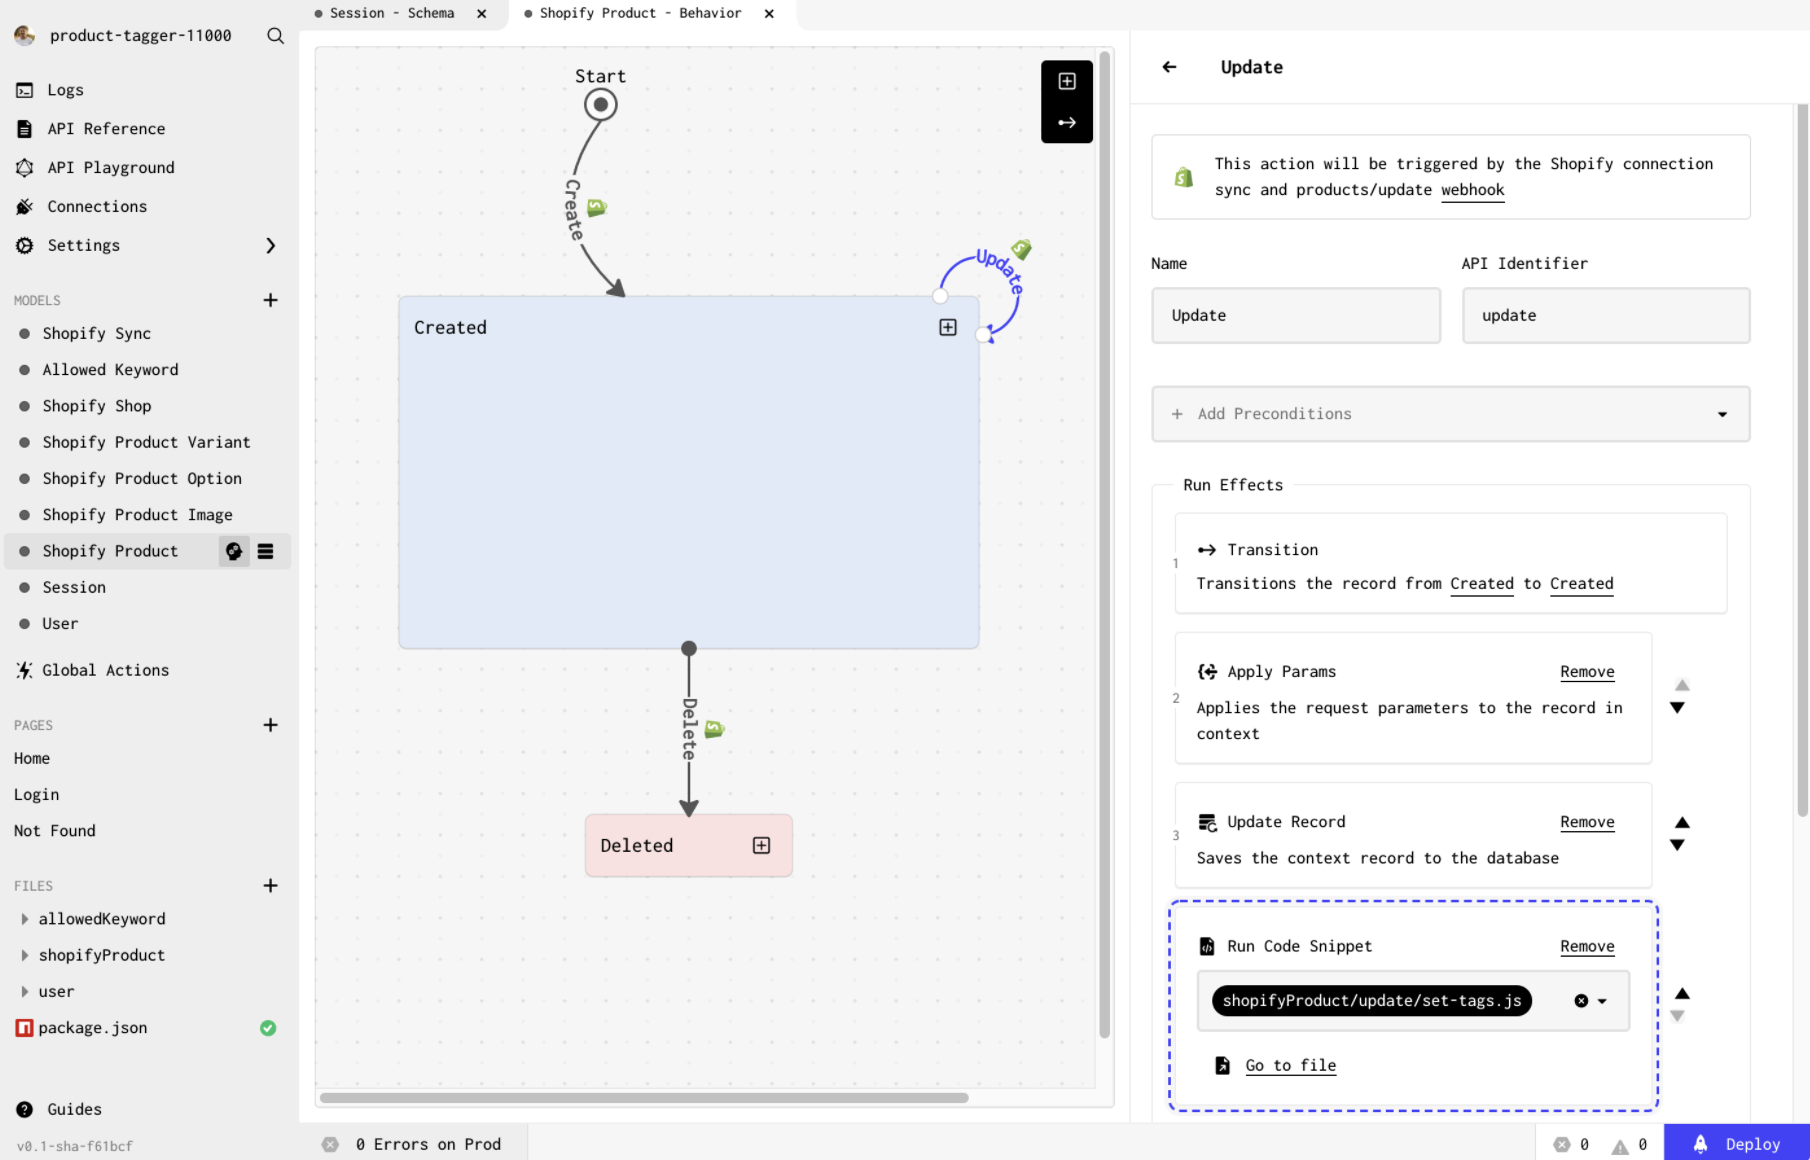Select the User model

(60, 624)
